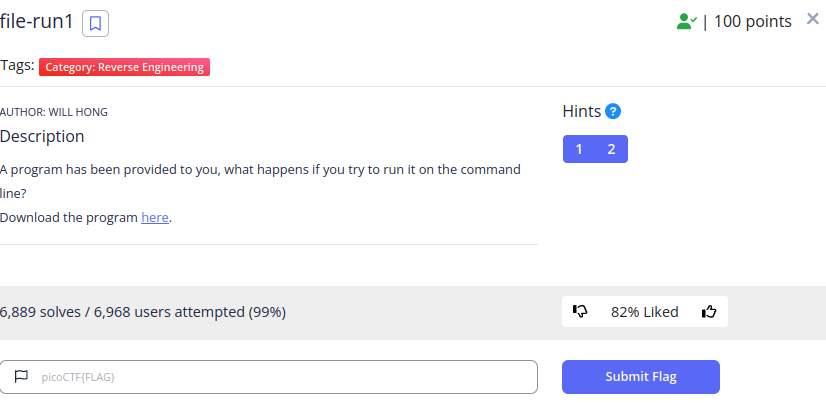Screen dimensions: 826x403
Task: Give the challenge a thumbs up
Action: click(x=709, y=311)
